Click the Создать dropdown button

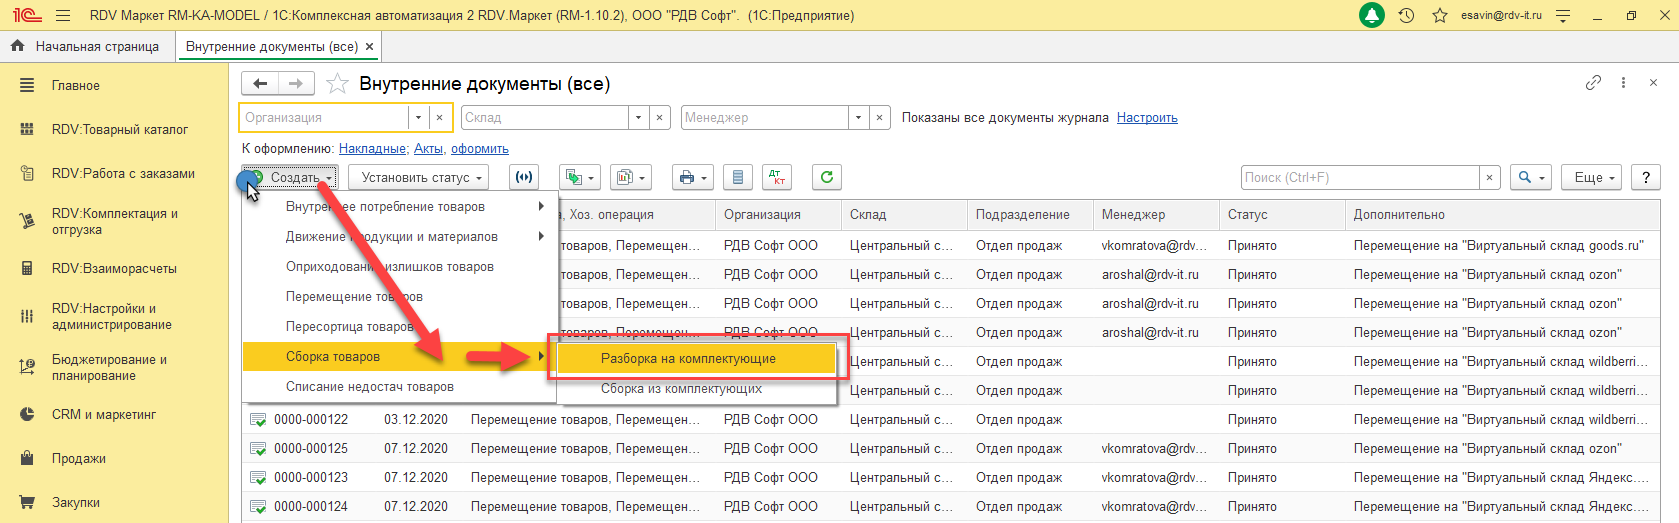tap(290, 177)
